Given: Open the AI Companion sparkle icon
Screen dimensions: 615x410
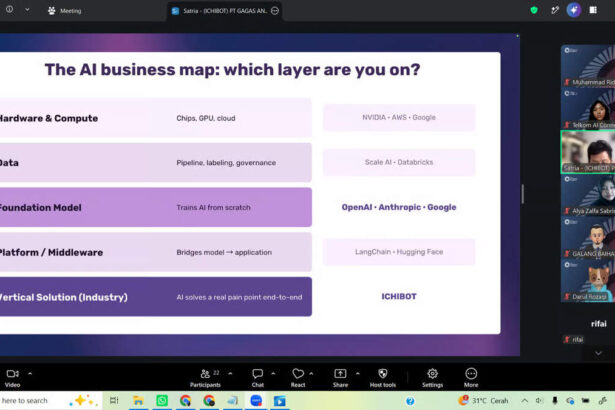Looking at the screenshot, I should click(573, 10).
